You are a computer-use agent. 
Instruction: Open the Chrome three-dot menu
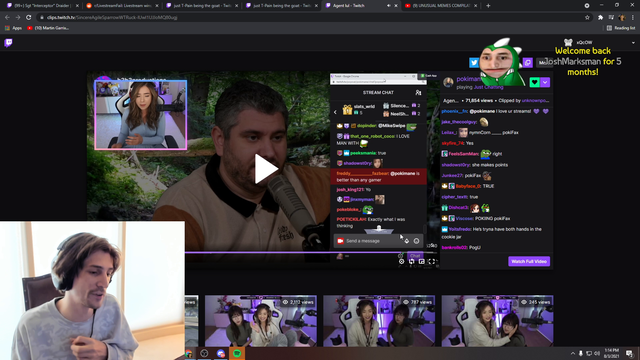(x=633, y=18)
